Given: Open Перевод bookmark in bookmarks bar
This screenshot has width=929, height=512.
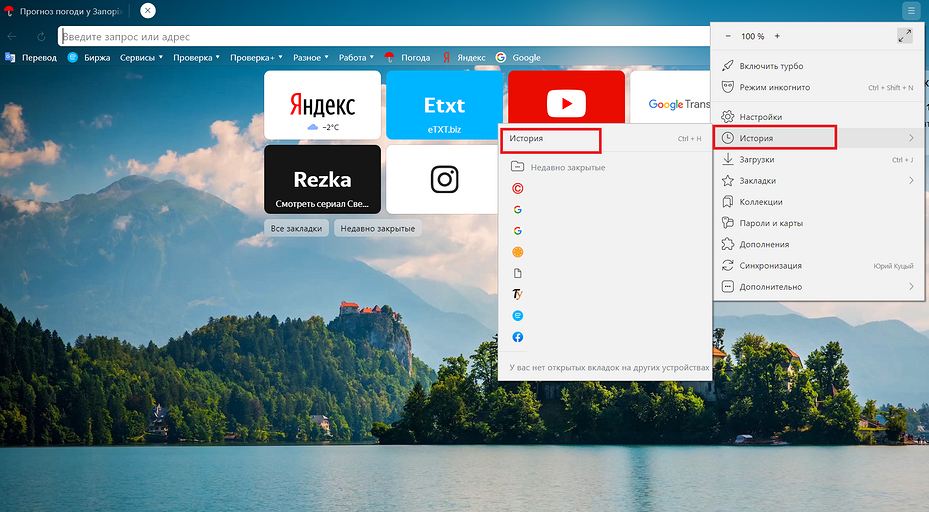Looking at the screenshot, I should [31, 57].
